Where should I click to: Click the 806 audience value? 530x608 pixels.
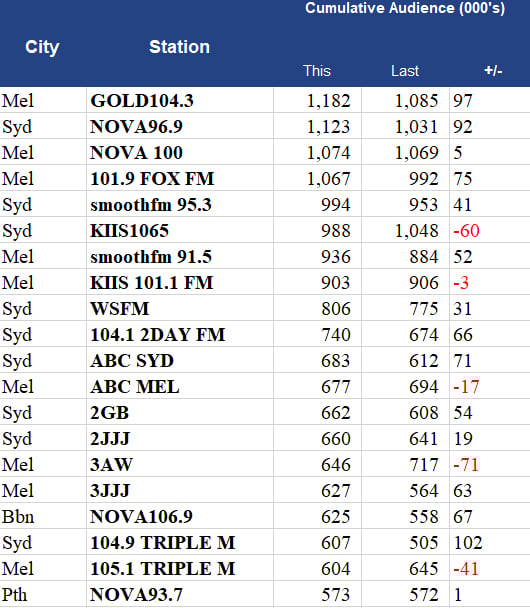click(x=336, y=309)
